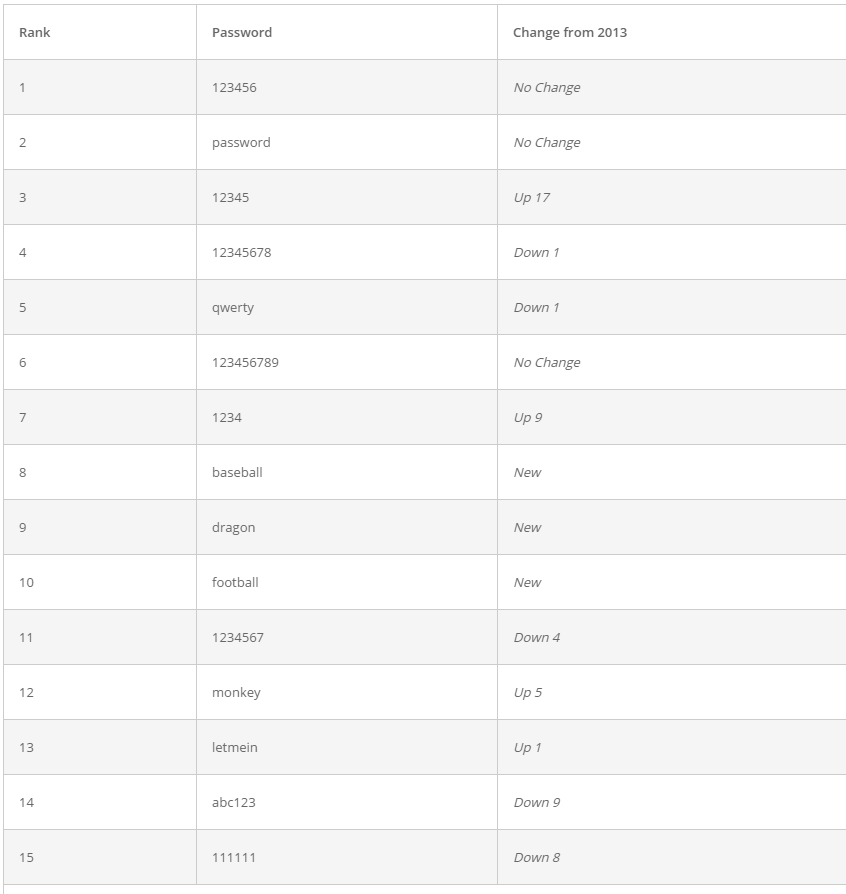846x894 pixels.
Task: Click the Up 9 change value
Action: [x=527, y=418]
